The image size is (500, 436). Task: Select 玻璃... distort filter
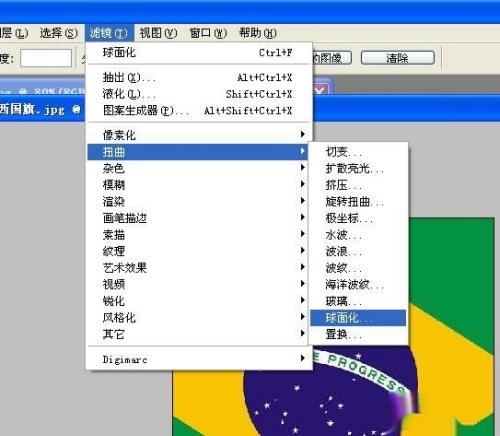pyautogui.click(x=358, y=302)
